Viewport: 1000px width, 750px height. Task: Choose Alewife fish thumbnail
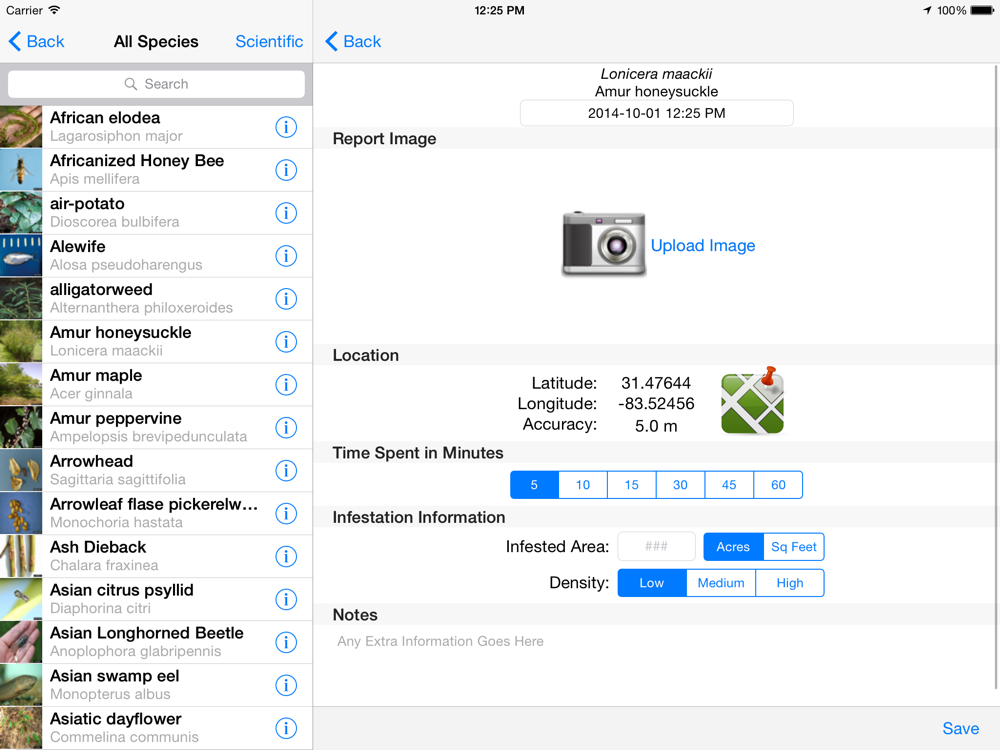tap(21, 256)
